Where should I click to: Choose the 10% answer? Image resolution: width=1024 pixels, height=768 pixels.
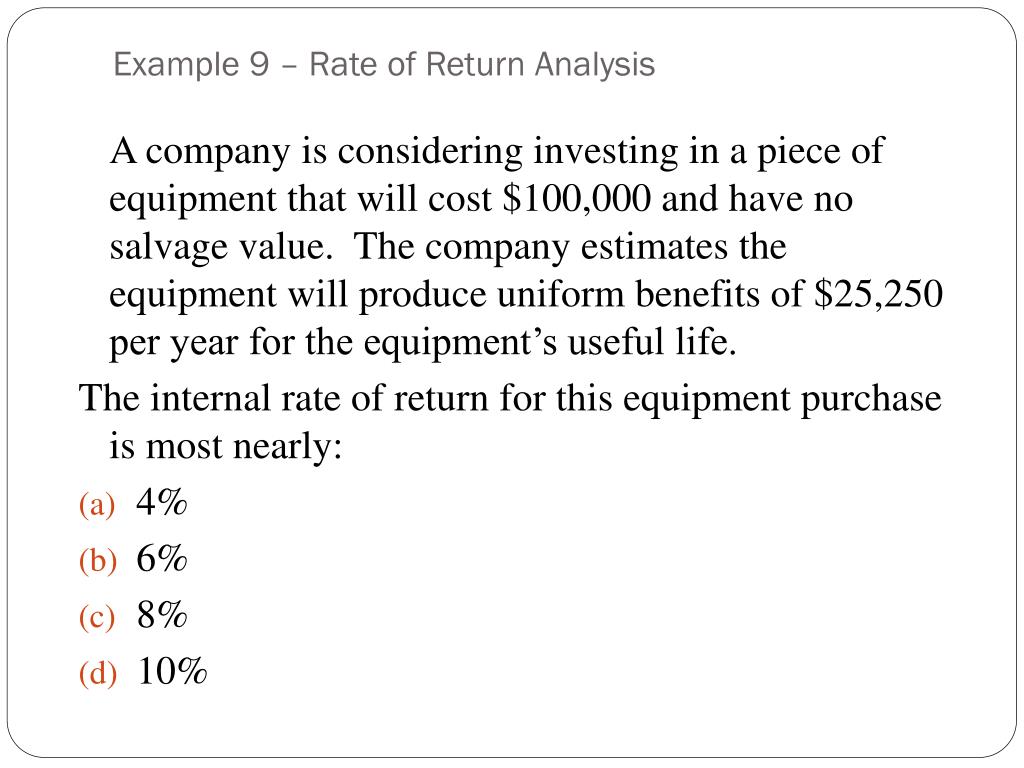point(173,673)
